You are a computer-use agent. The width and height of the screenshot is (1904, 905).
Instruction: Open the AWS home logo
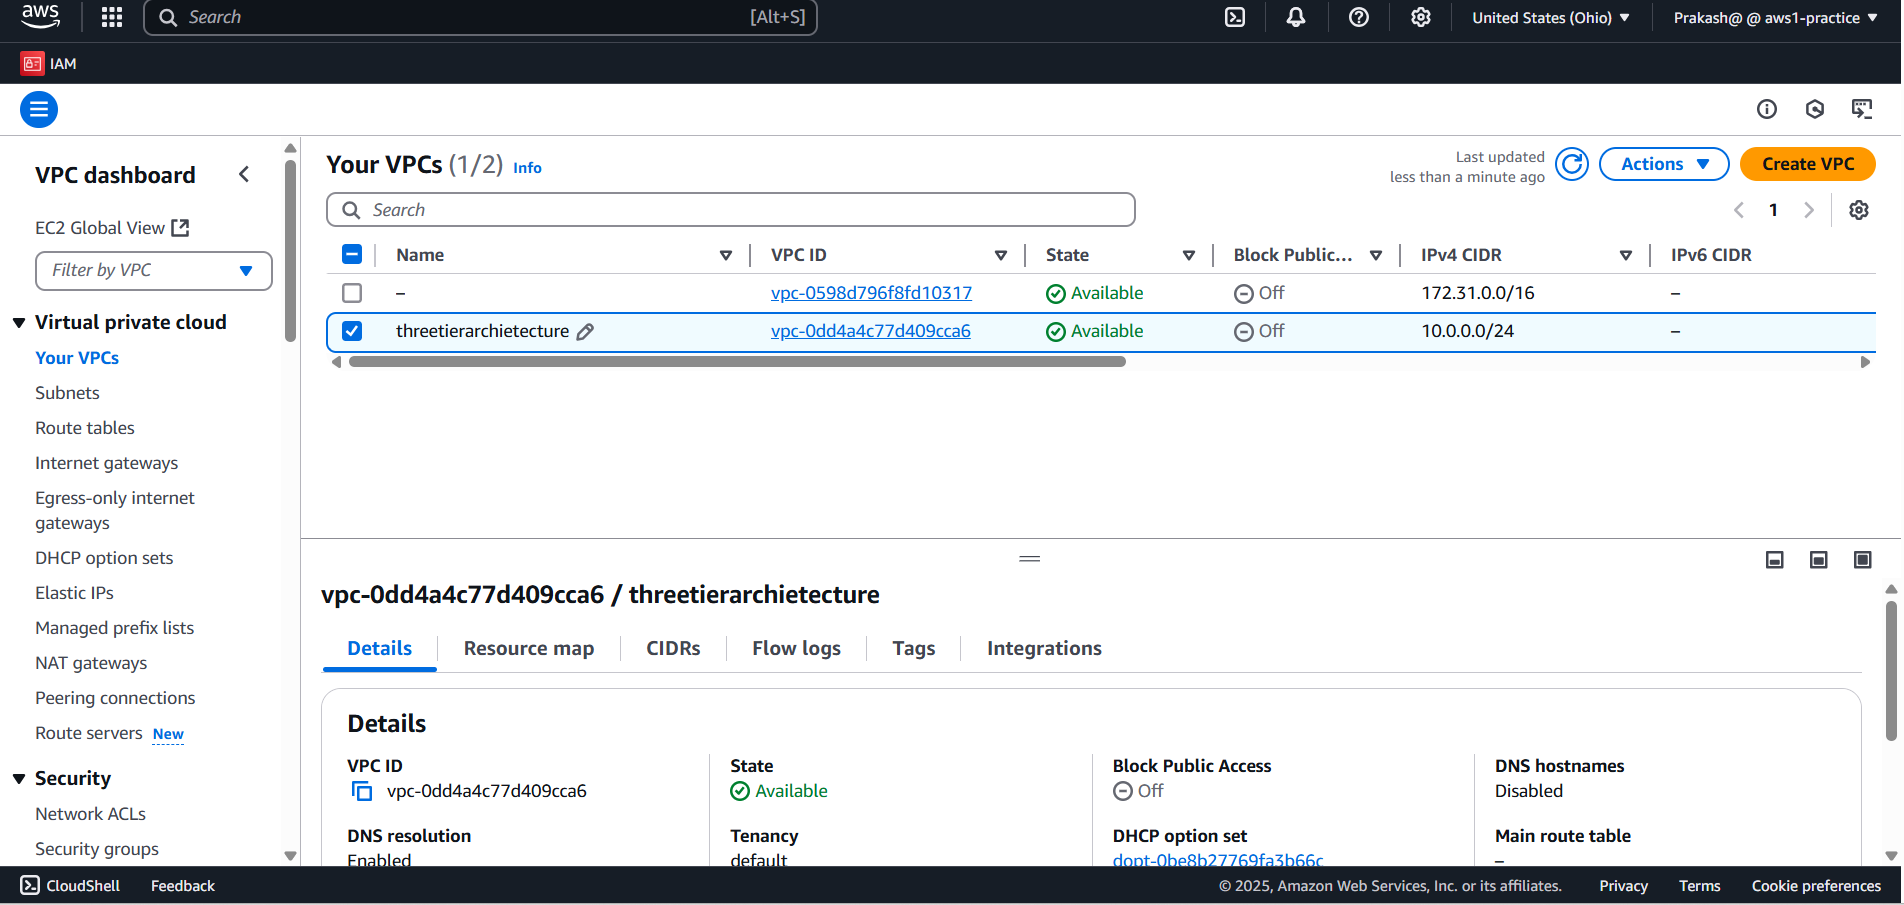point(40,16)
